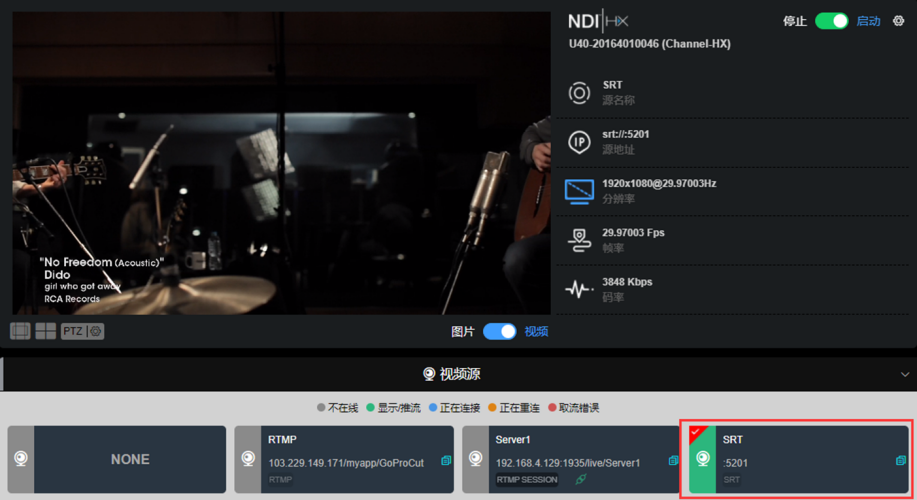Click srt://:5201 source address text
Viewport: 917px width, 500px height.
point(625,134)
